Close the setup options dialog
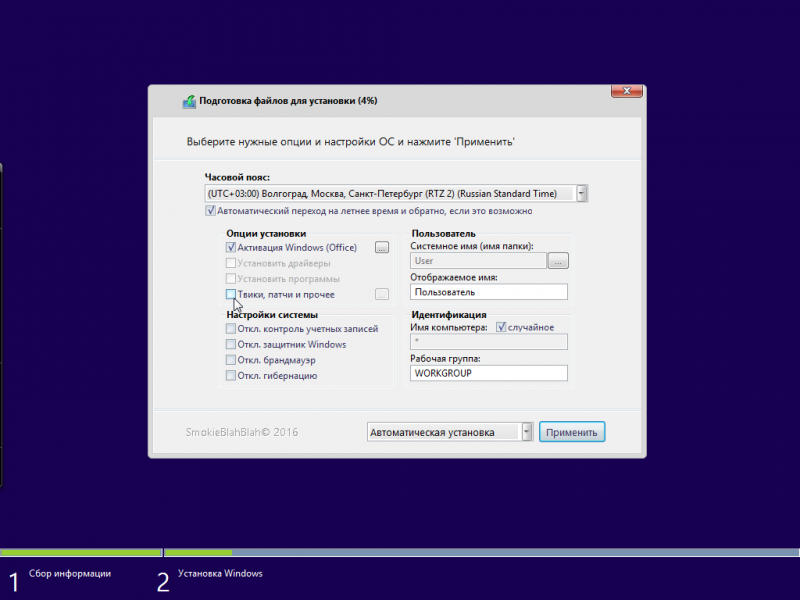The image size is (800, 600). [627, 91]
